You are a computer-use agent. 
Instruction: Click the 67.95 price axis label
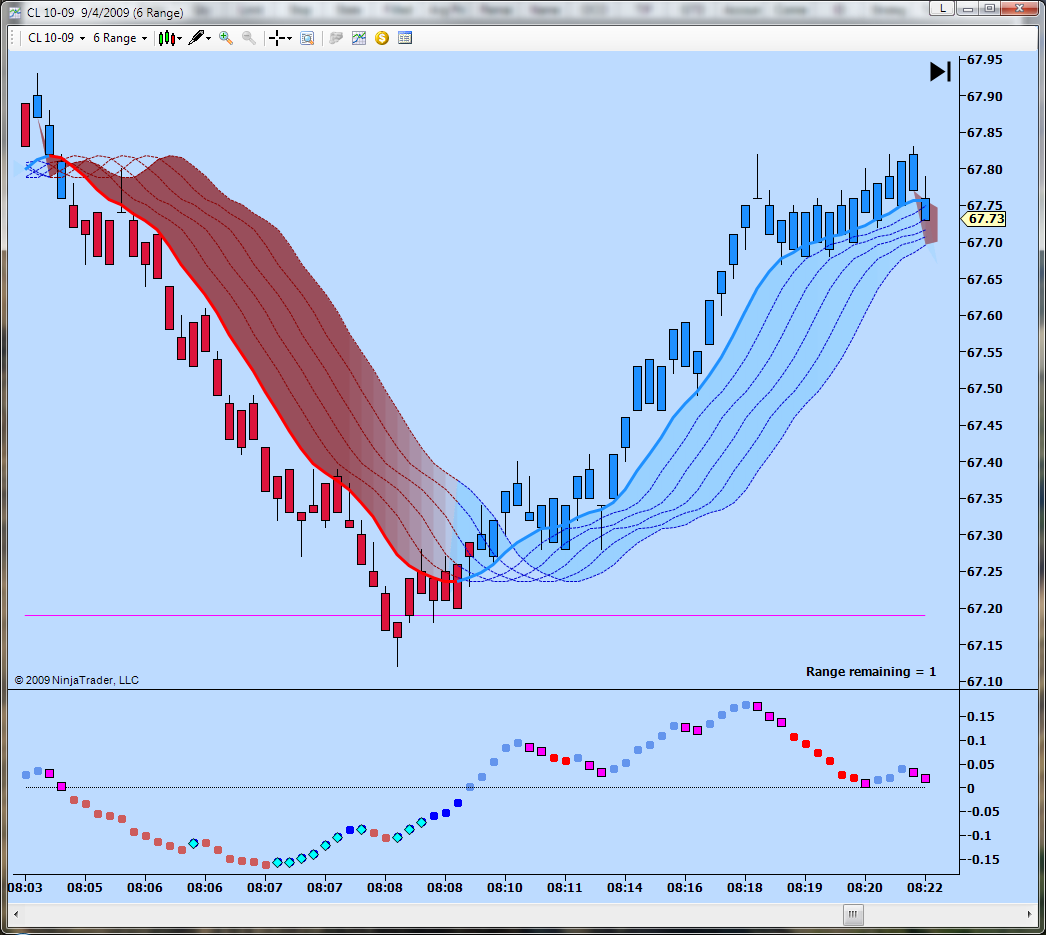pyautogui.click(x=985, y=60)
